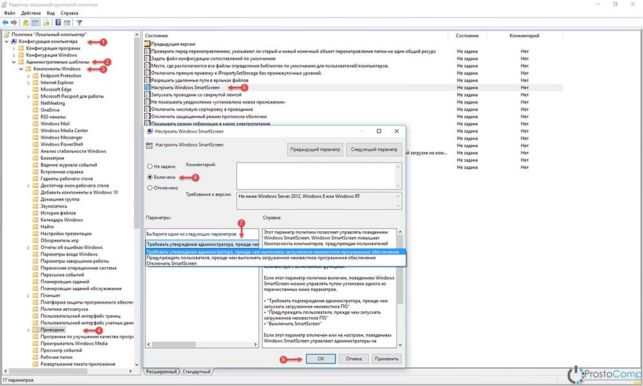This screenshot has height=386, width=643.
Task: Select the Проводник tree folder
Action: point(52,330)
